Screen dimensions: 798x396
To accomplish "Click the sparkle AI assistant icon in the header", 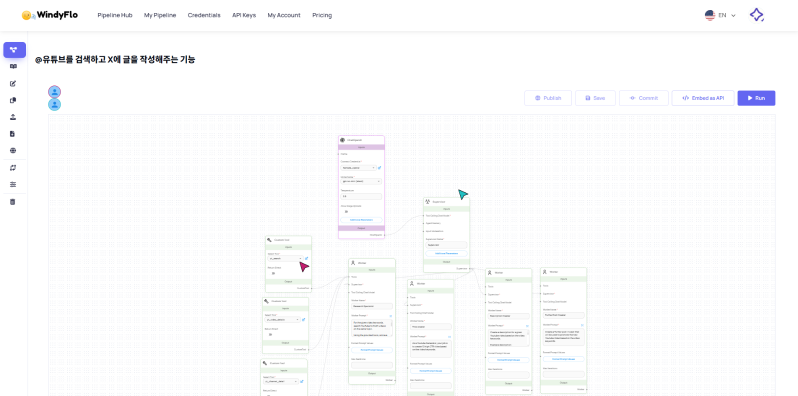I will 757,15.
